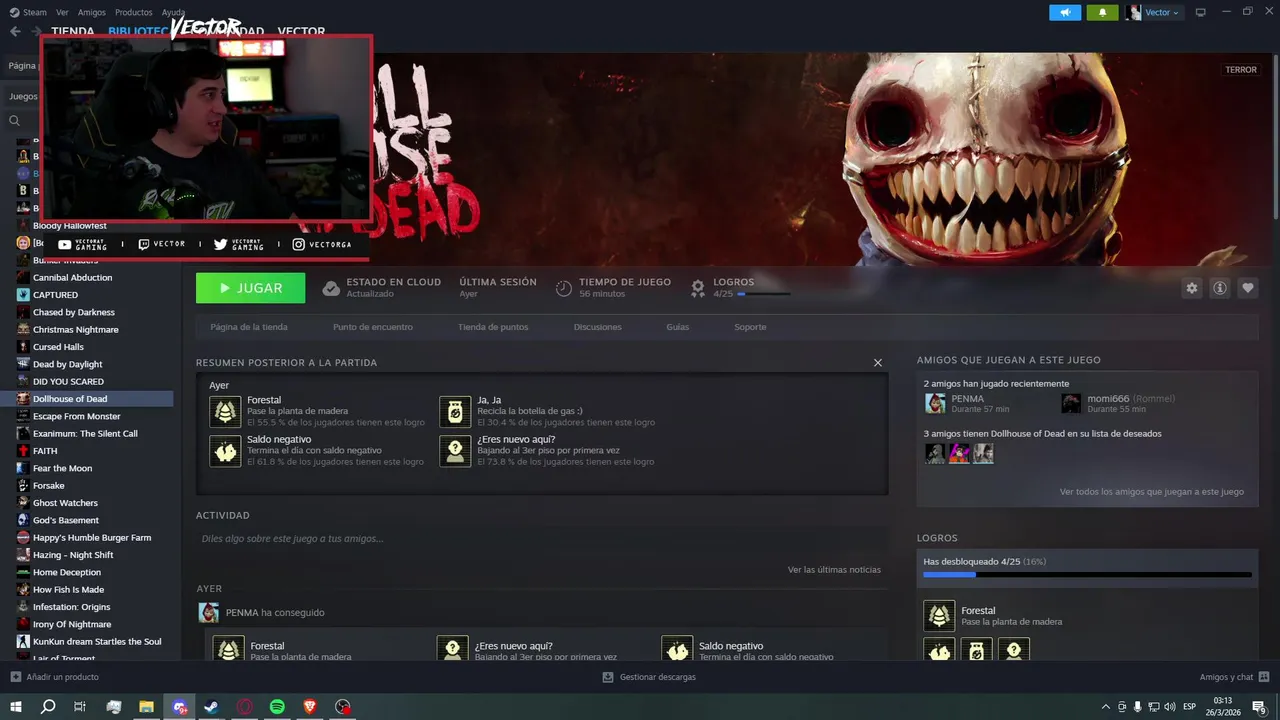Select Dollhouse of Dead in library list
Screen dimensions: 1280x720
[x=87, y=399]
